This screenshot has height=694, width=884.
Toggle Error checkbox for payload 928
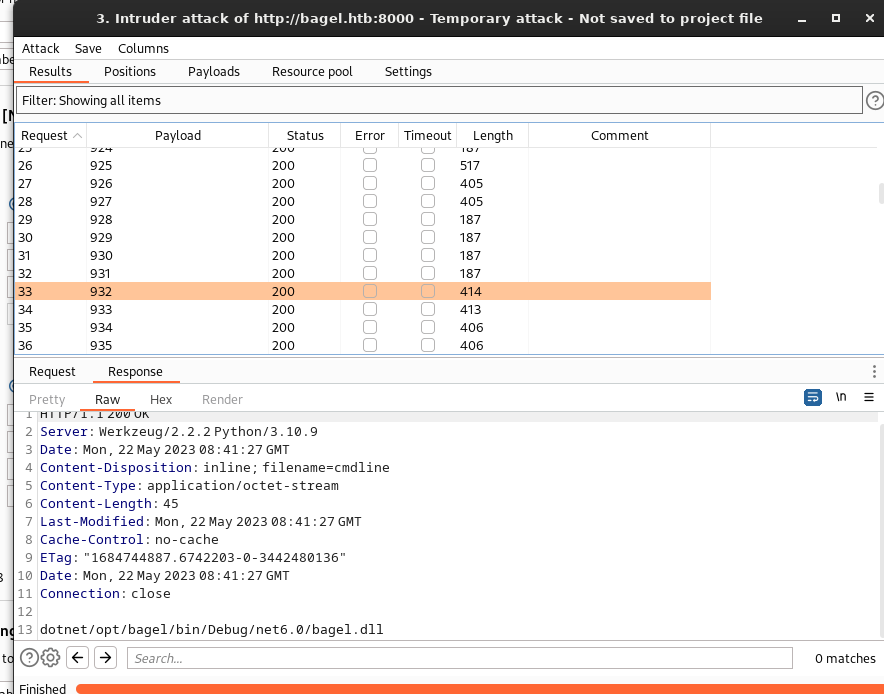(370, 219)
